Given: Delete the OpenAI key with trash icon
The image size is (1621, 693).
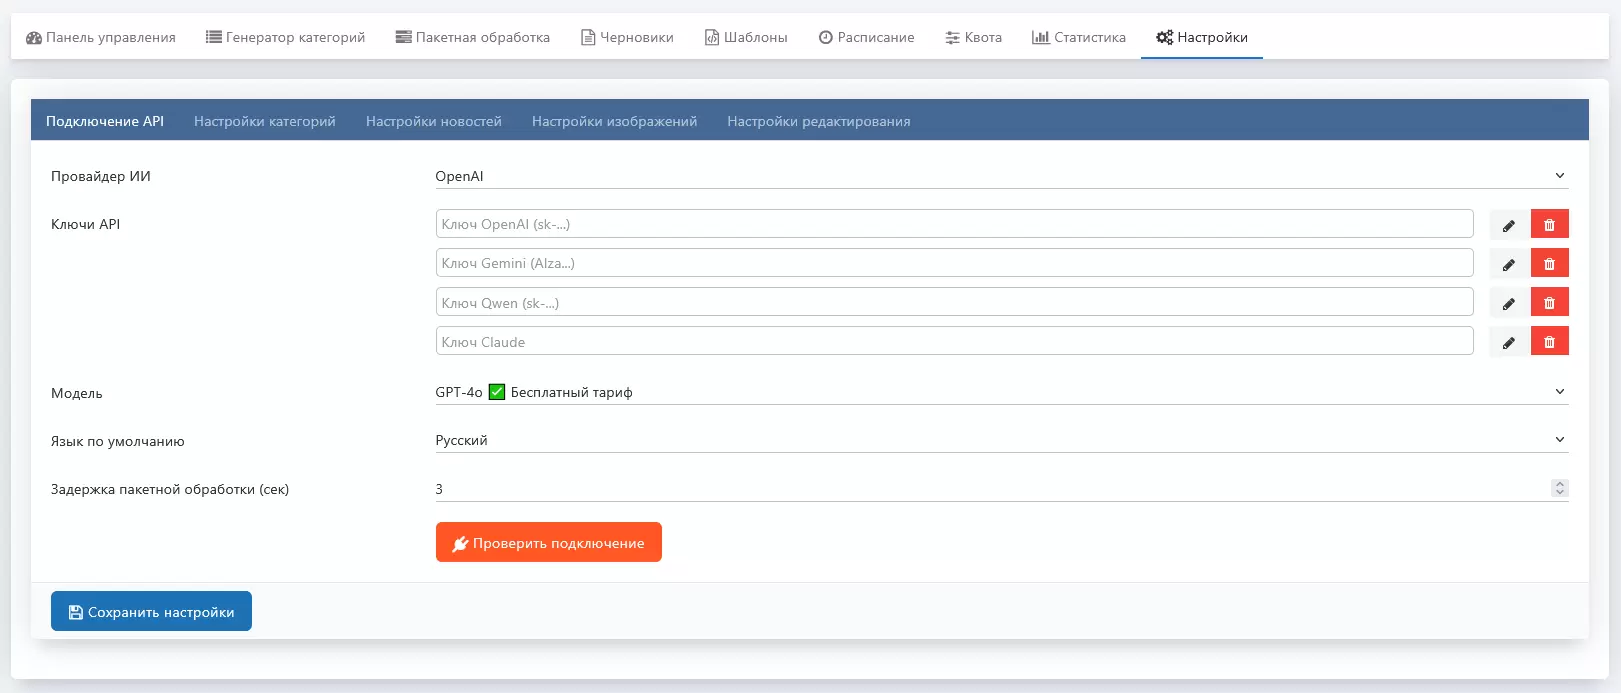Looking at the screenshot, I should coord(1549,225).
